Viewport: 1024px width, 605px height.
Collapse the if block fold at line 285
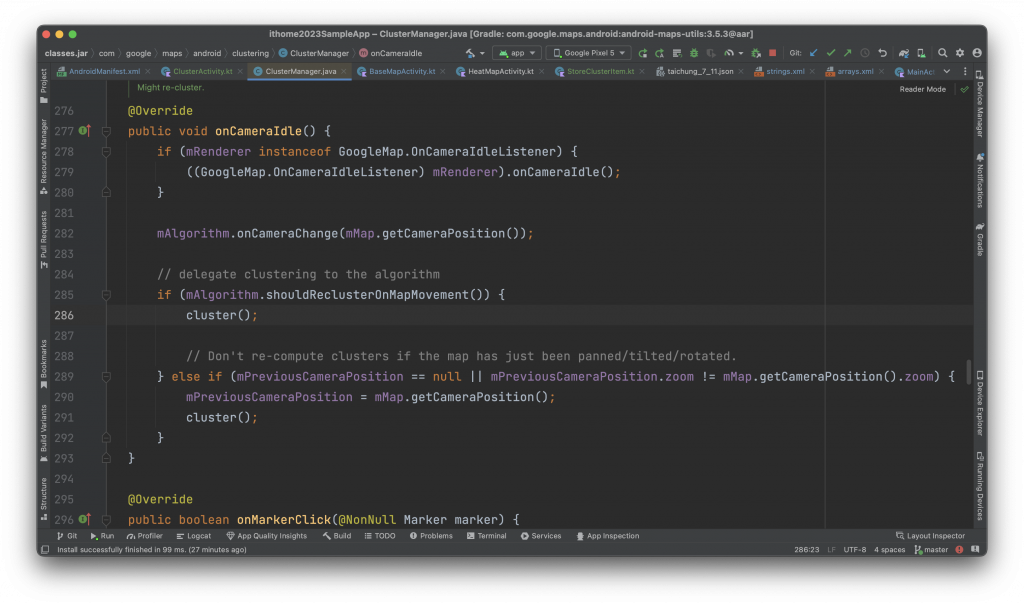coord(106,295)
